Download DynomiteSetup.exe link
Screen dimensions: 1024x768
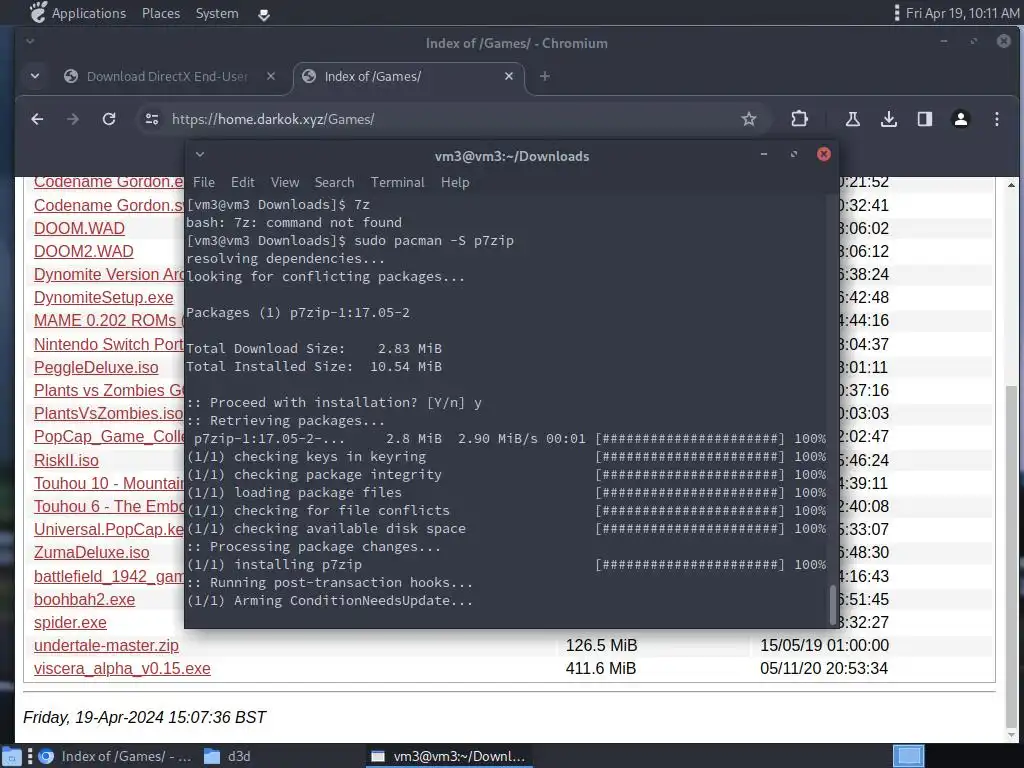point(104,297)
